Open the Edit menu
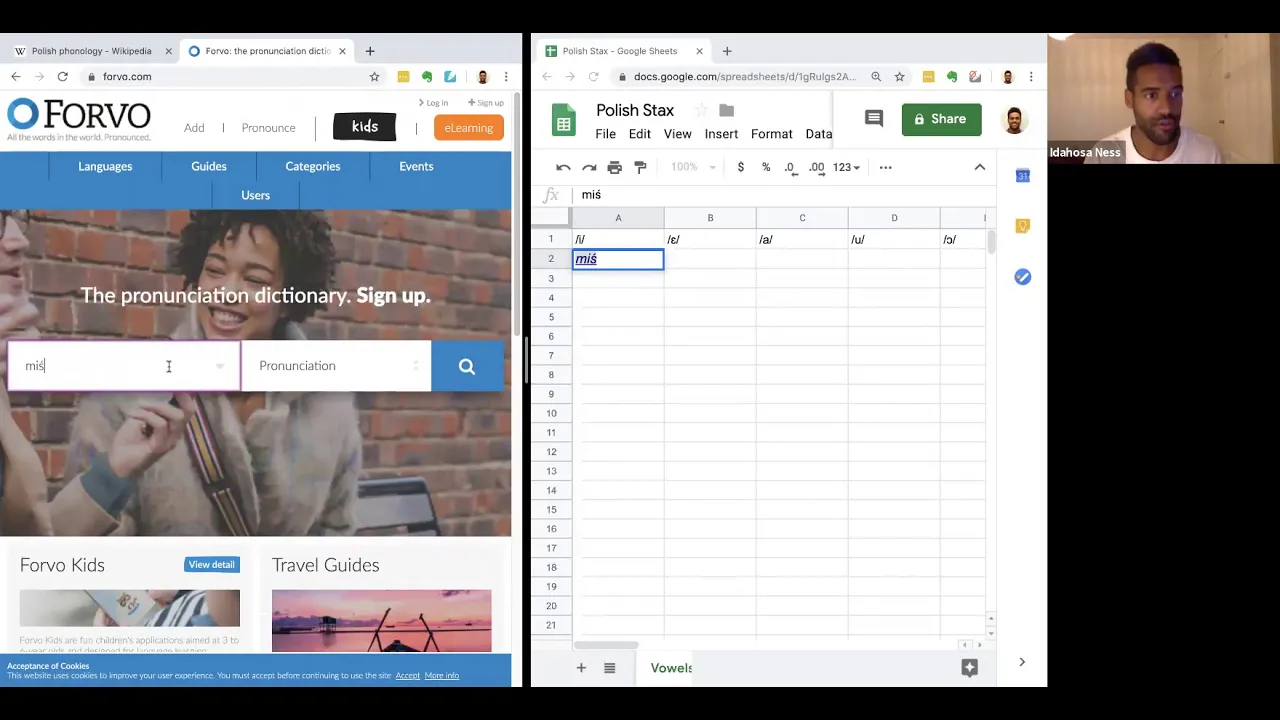1280x720 pixels. [x=640, y=134]
